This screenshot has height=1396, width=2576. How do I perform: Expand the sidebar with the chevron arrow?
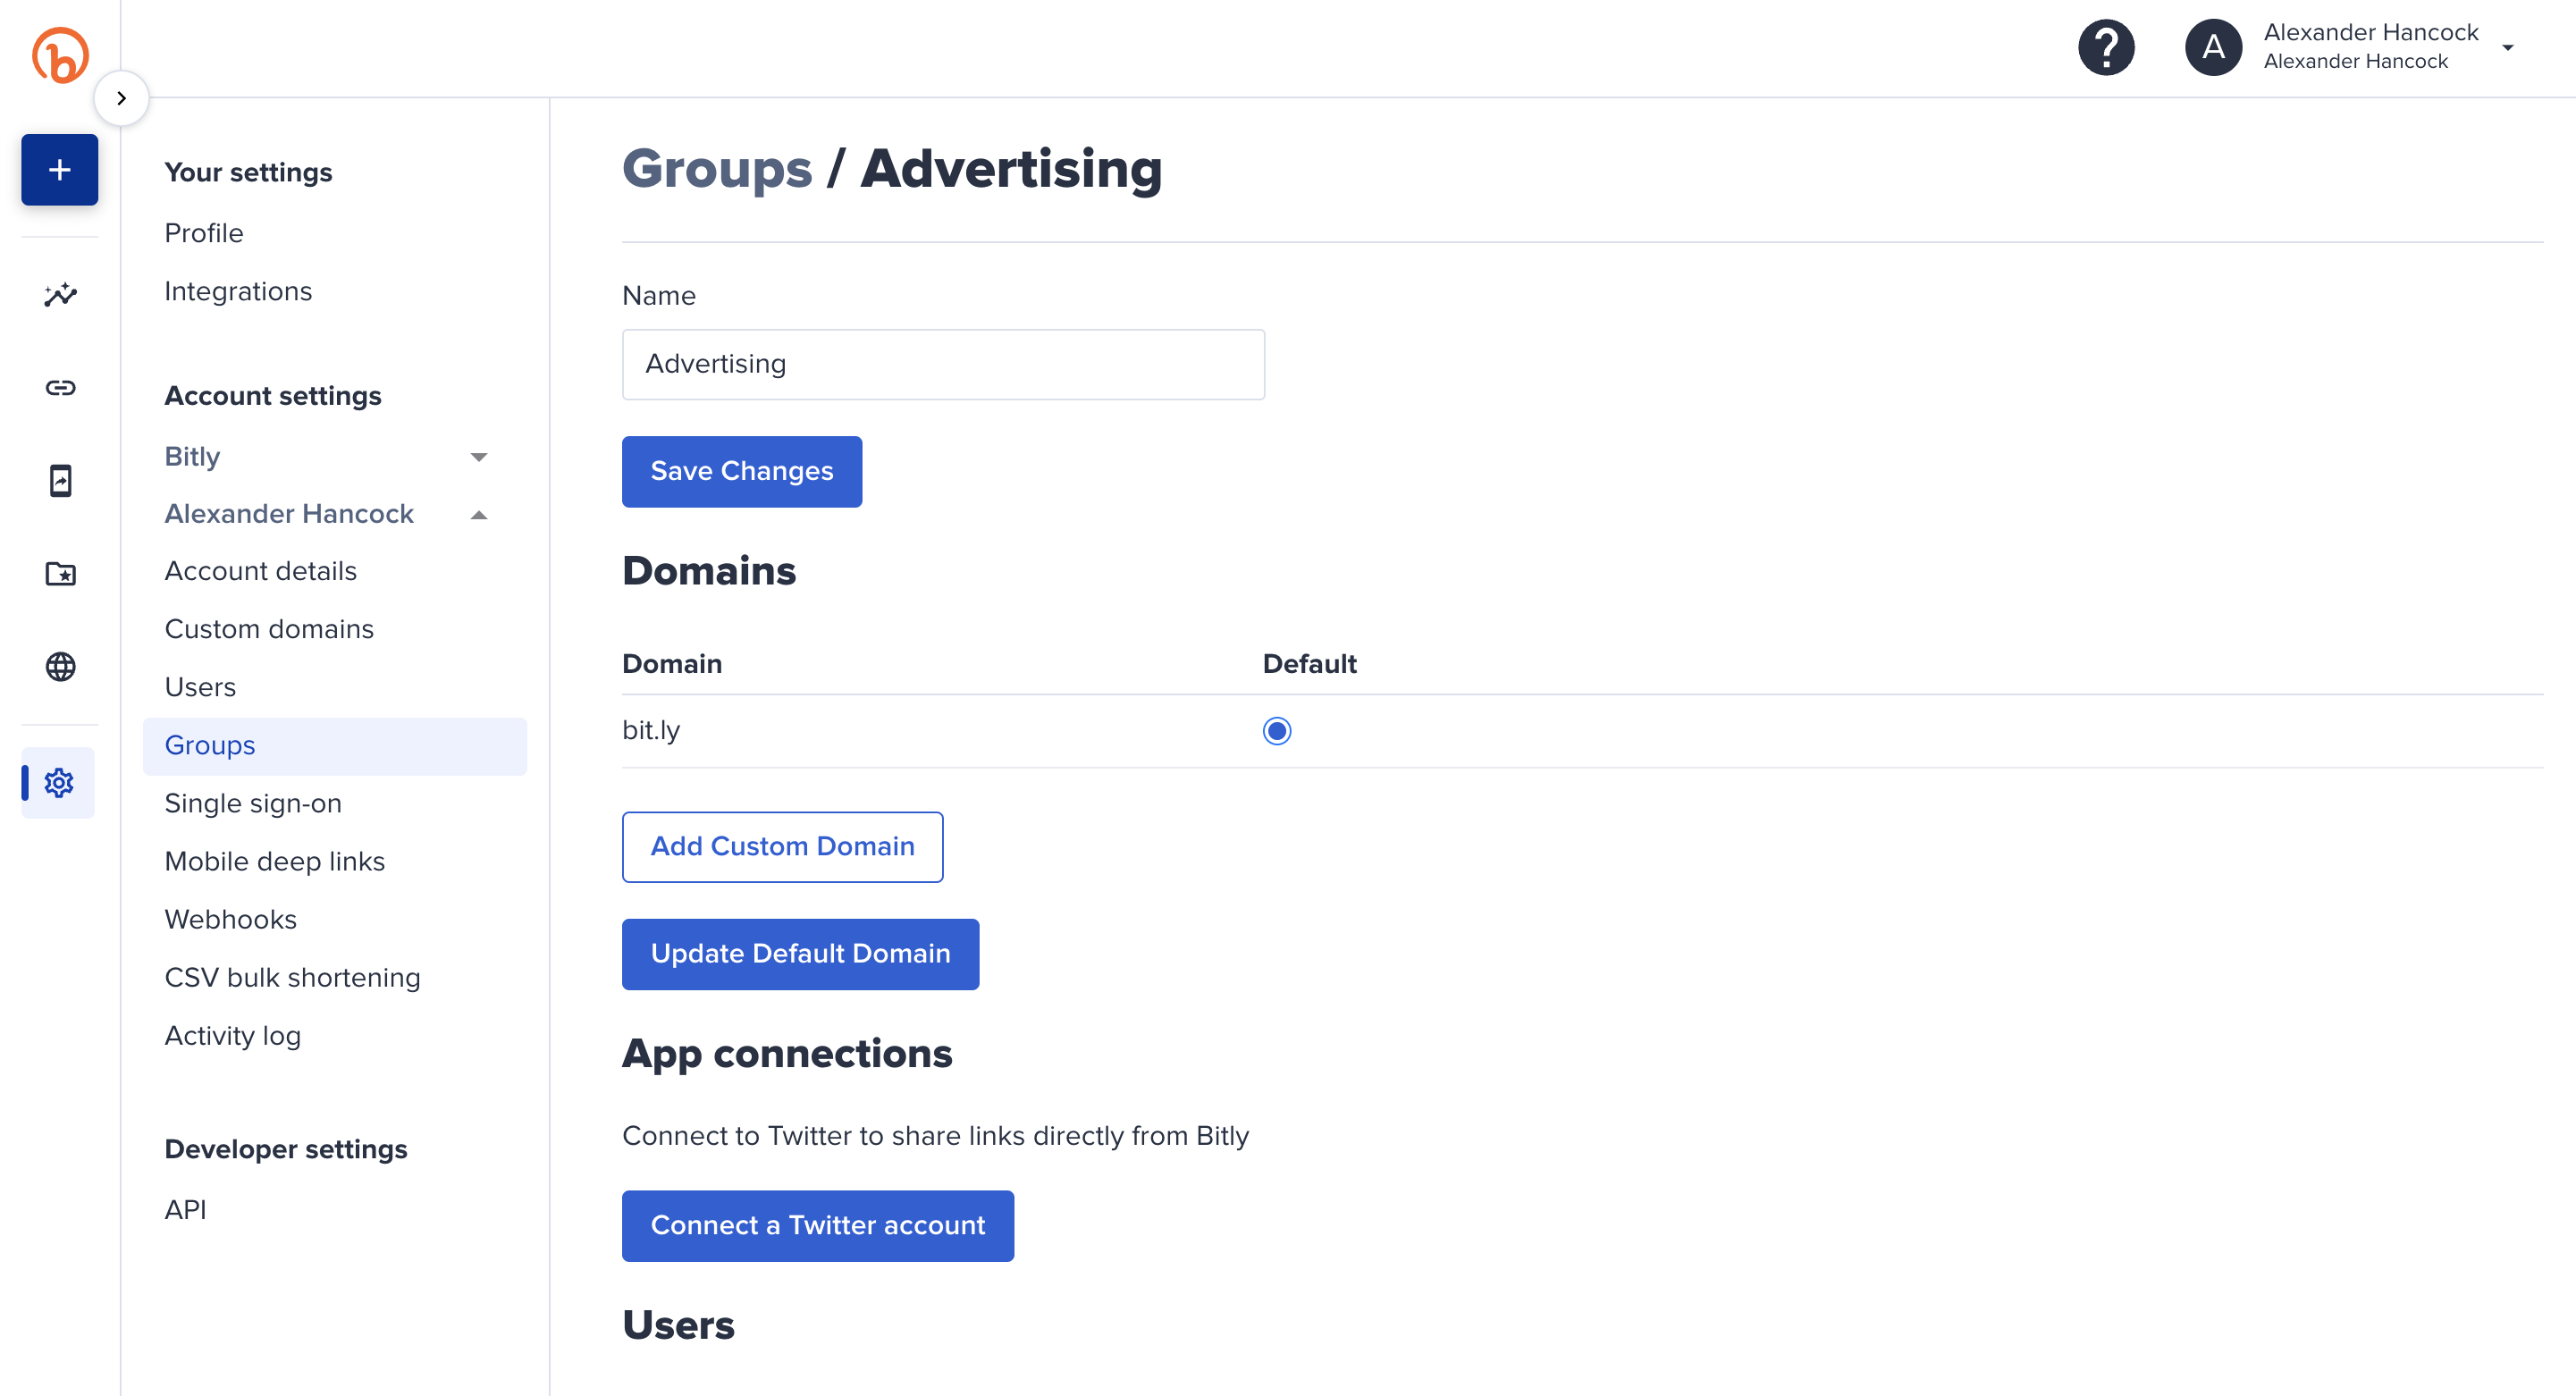pyautogui.click(x=121, y=98)
